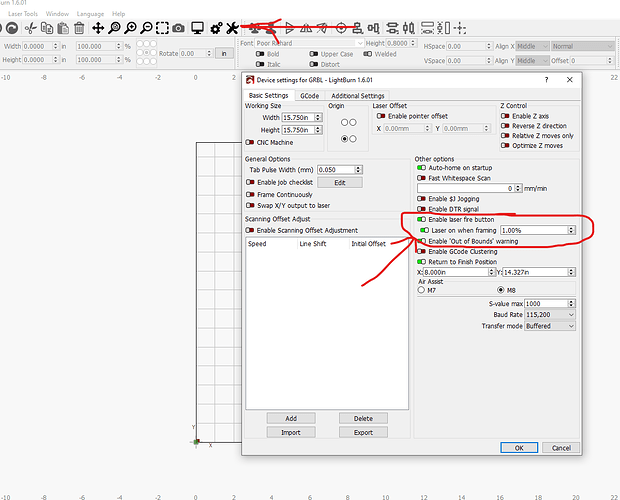Open Device Settings wrench and screwdriver icon
The height and width of the screenshot is (500, 620).
tap(232, 28)
